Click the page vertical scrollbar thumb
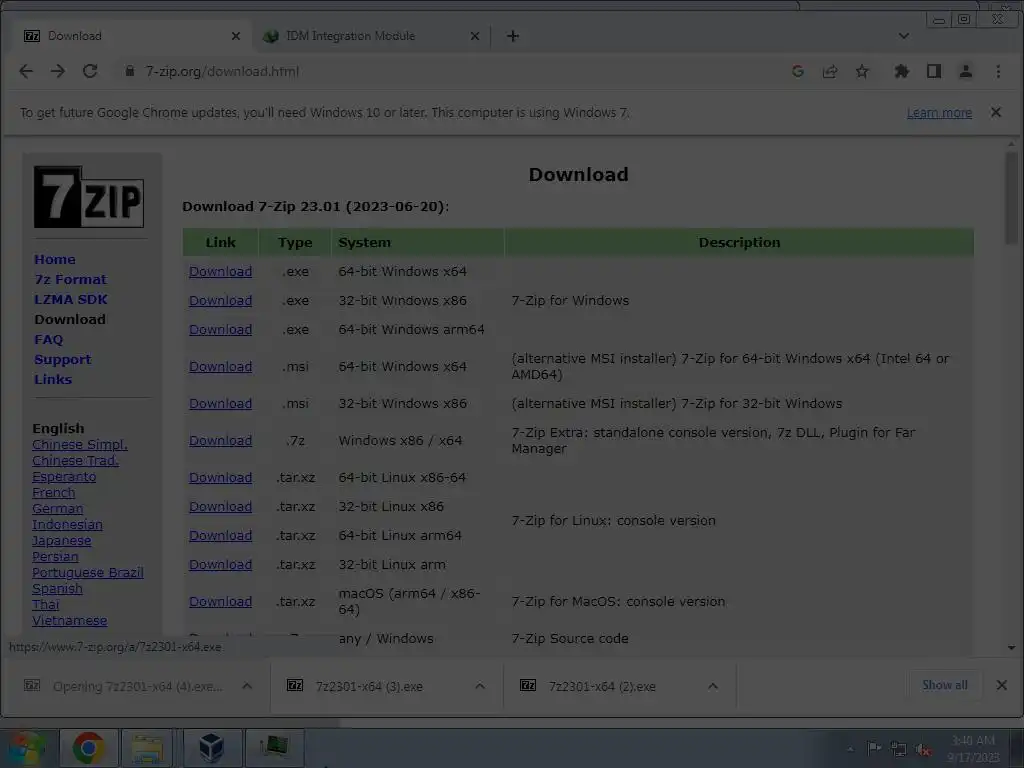The height and width of the screenshot is (768, 1024). click(1011, 198)
